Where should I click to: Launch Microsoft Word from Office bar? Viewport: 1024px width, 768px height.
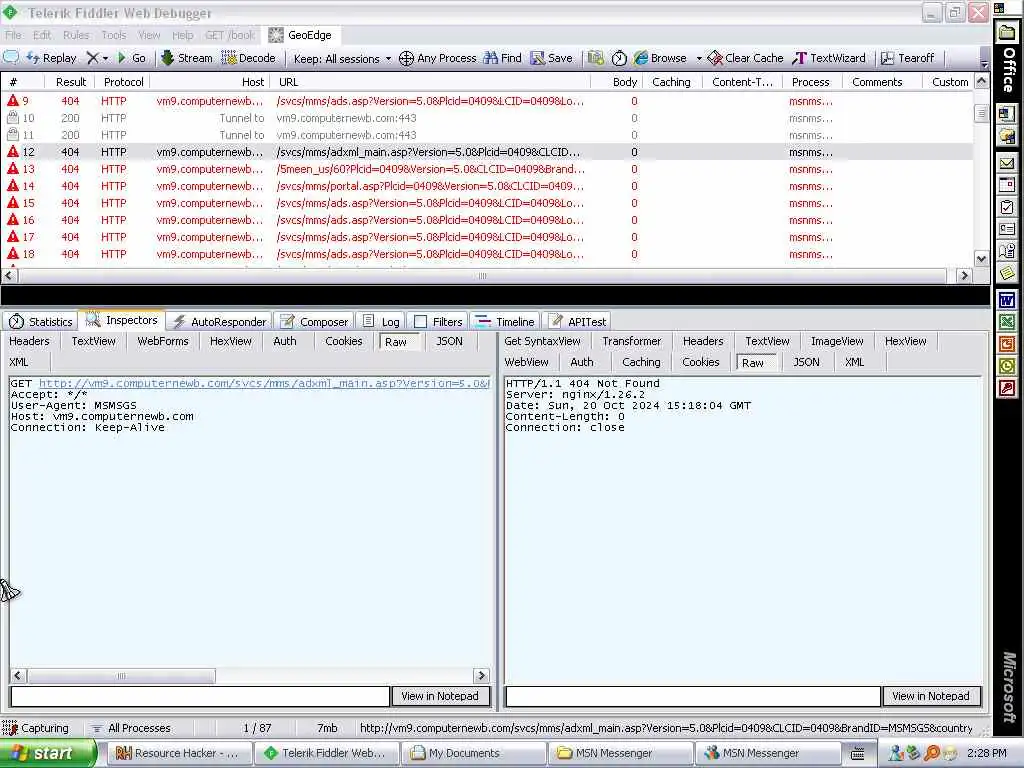(x=1006, y=300)
